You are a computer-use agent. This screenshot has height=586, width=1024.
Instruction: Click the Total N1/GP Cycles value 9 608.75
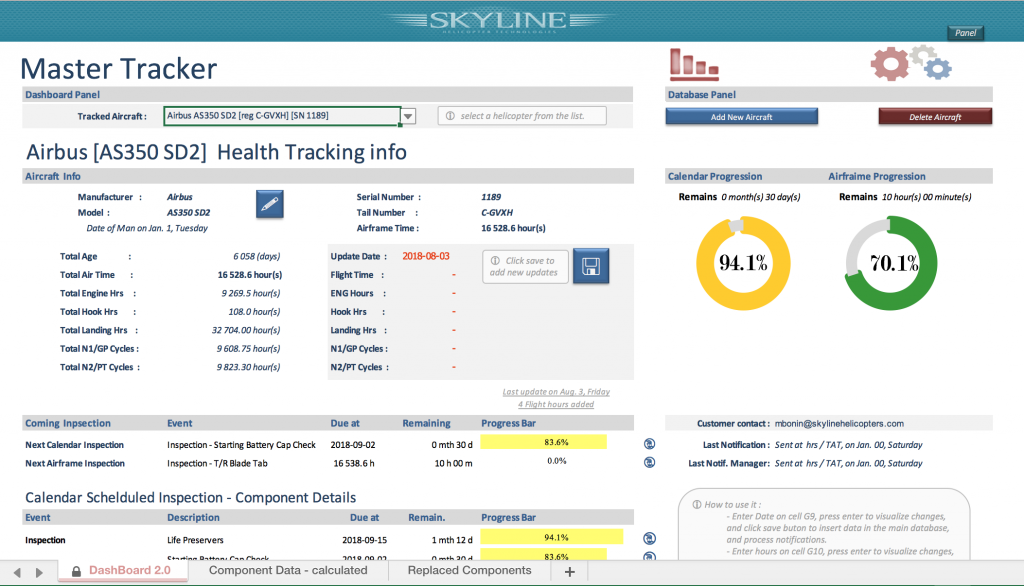click(249, 349)
